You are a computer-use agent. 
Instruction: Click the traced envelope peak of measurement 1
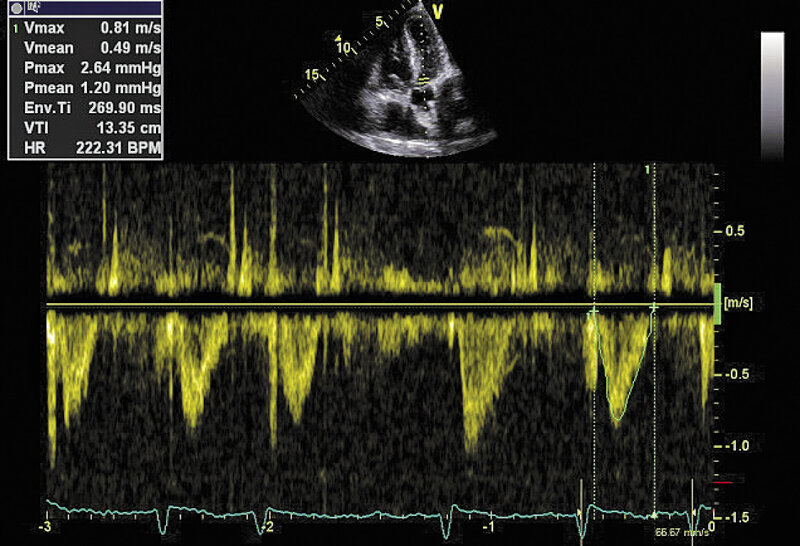(x=617, y=419)
